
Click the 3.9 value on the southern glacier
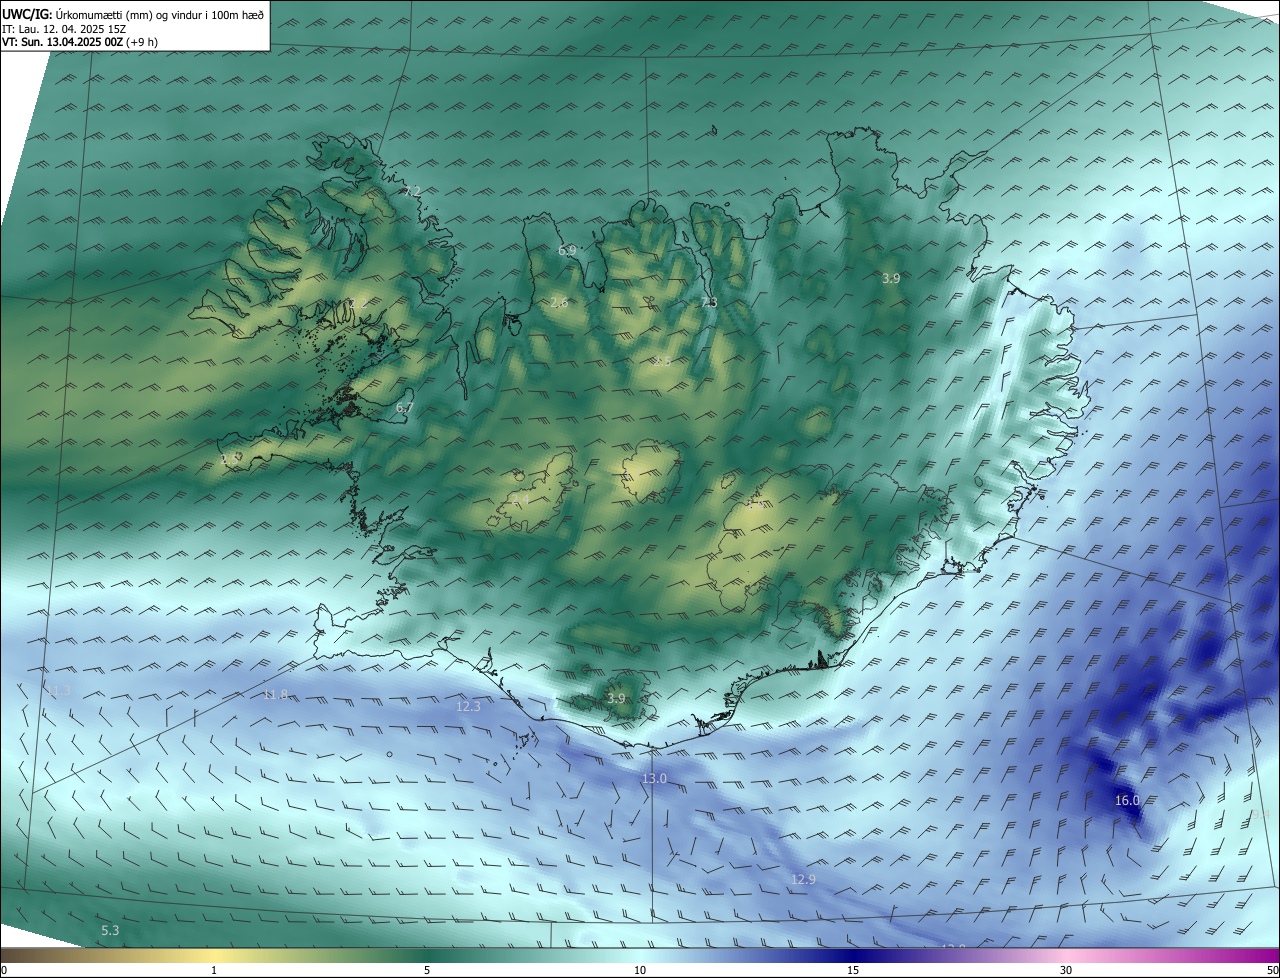pyautogui.click(x=616, y=698)
